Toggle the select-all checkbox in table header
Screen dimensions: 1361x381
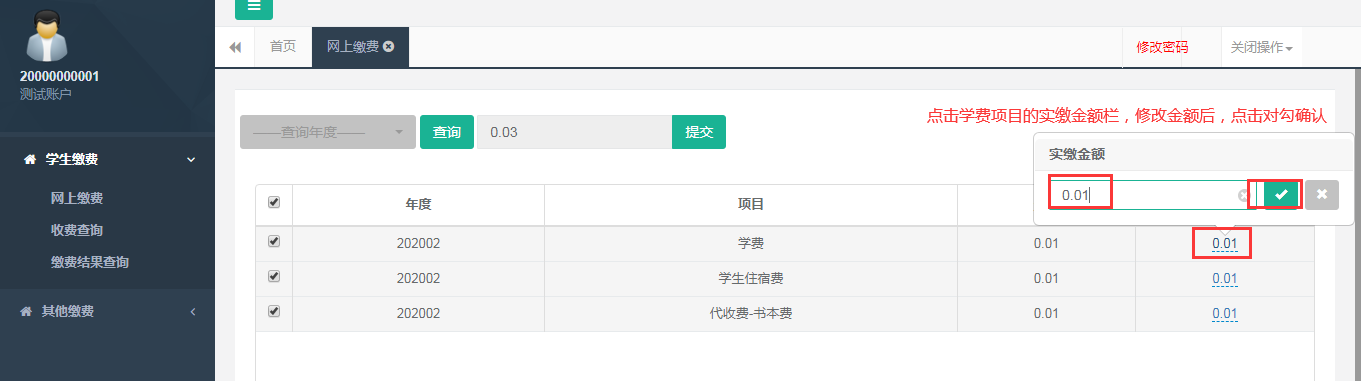coord(274,202)
